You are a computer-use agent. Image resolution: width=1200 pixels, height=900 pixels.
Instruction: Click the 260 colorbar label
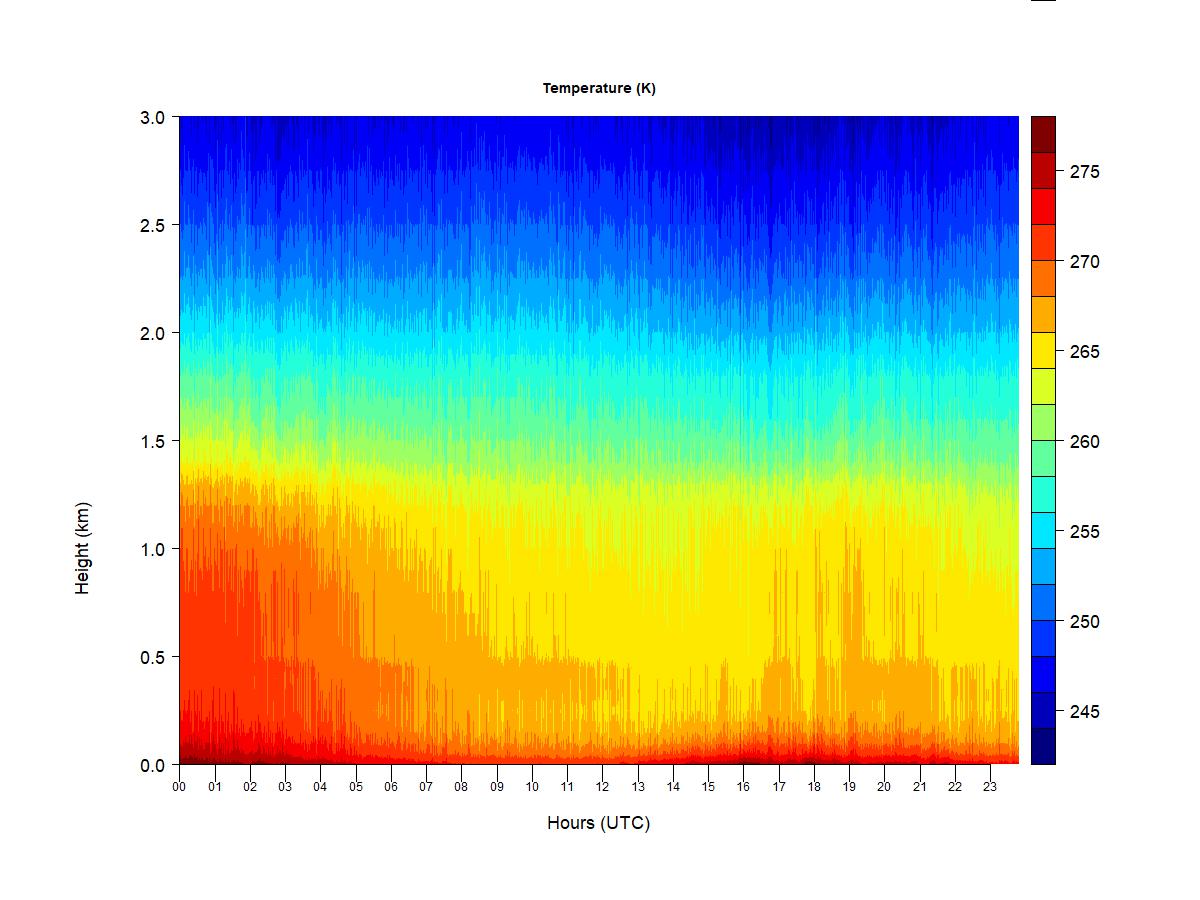click(1084, 442)
